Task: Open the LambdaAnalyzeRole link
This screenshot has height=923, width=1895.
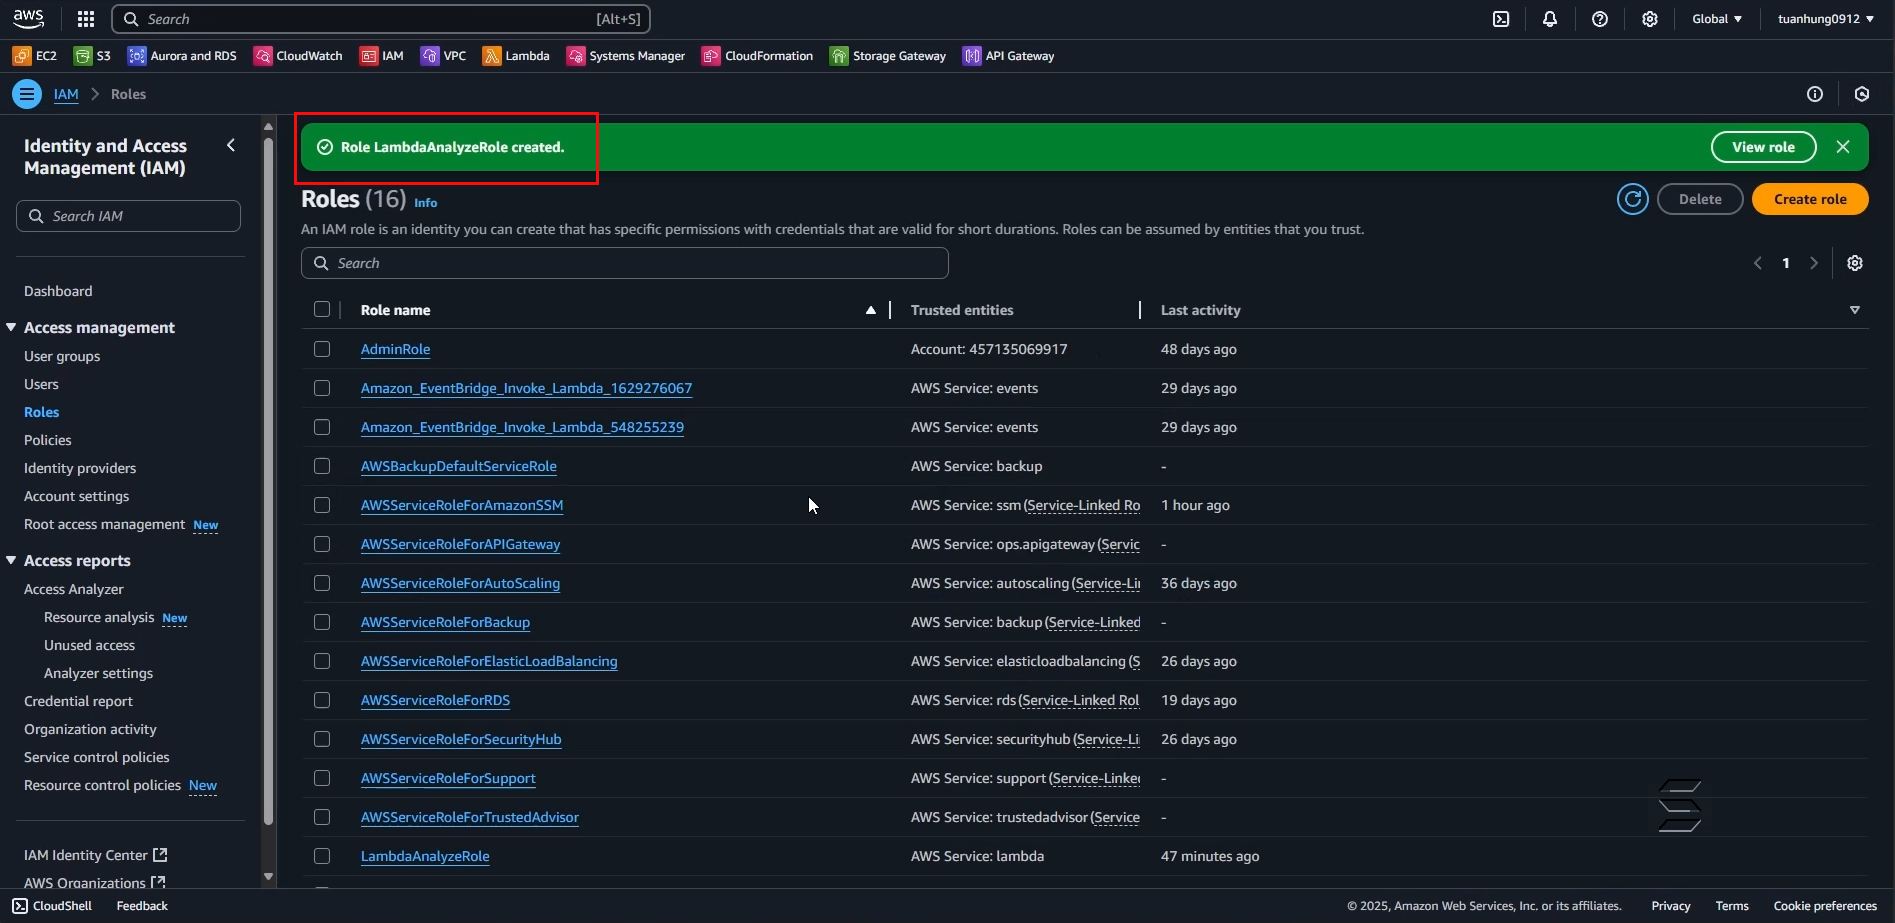Action: pos(425,856)
